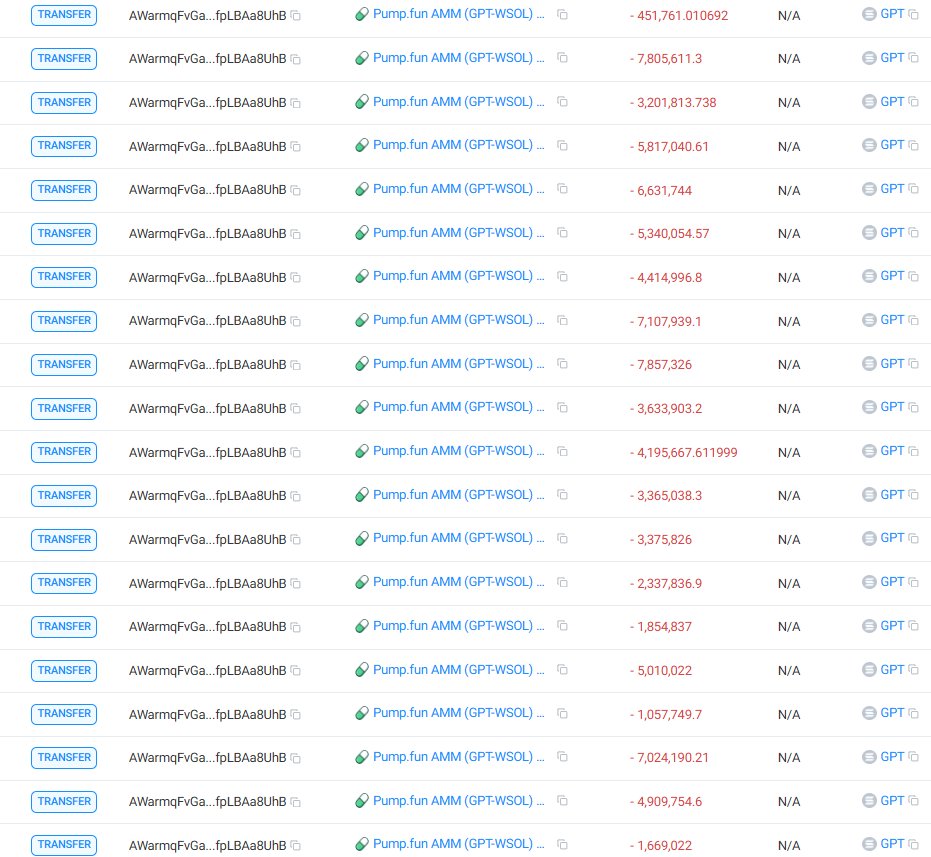Image resolution: width=931 pixels, height=857 pixels.
Task: Click TRANSFER badge in -3,633,903.2 row
Action: coord(64,409)
